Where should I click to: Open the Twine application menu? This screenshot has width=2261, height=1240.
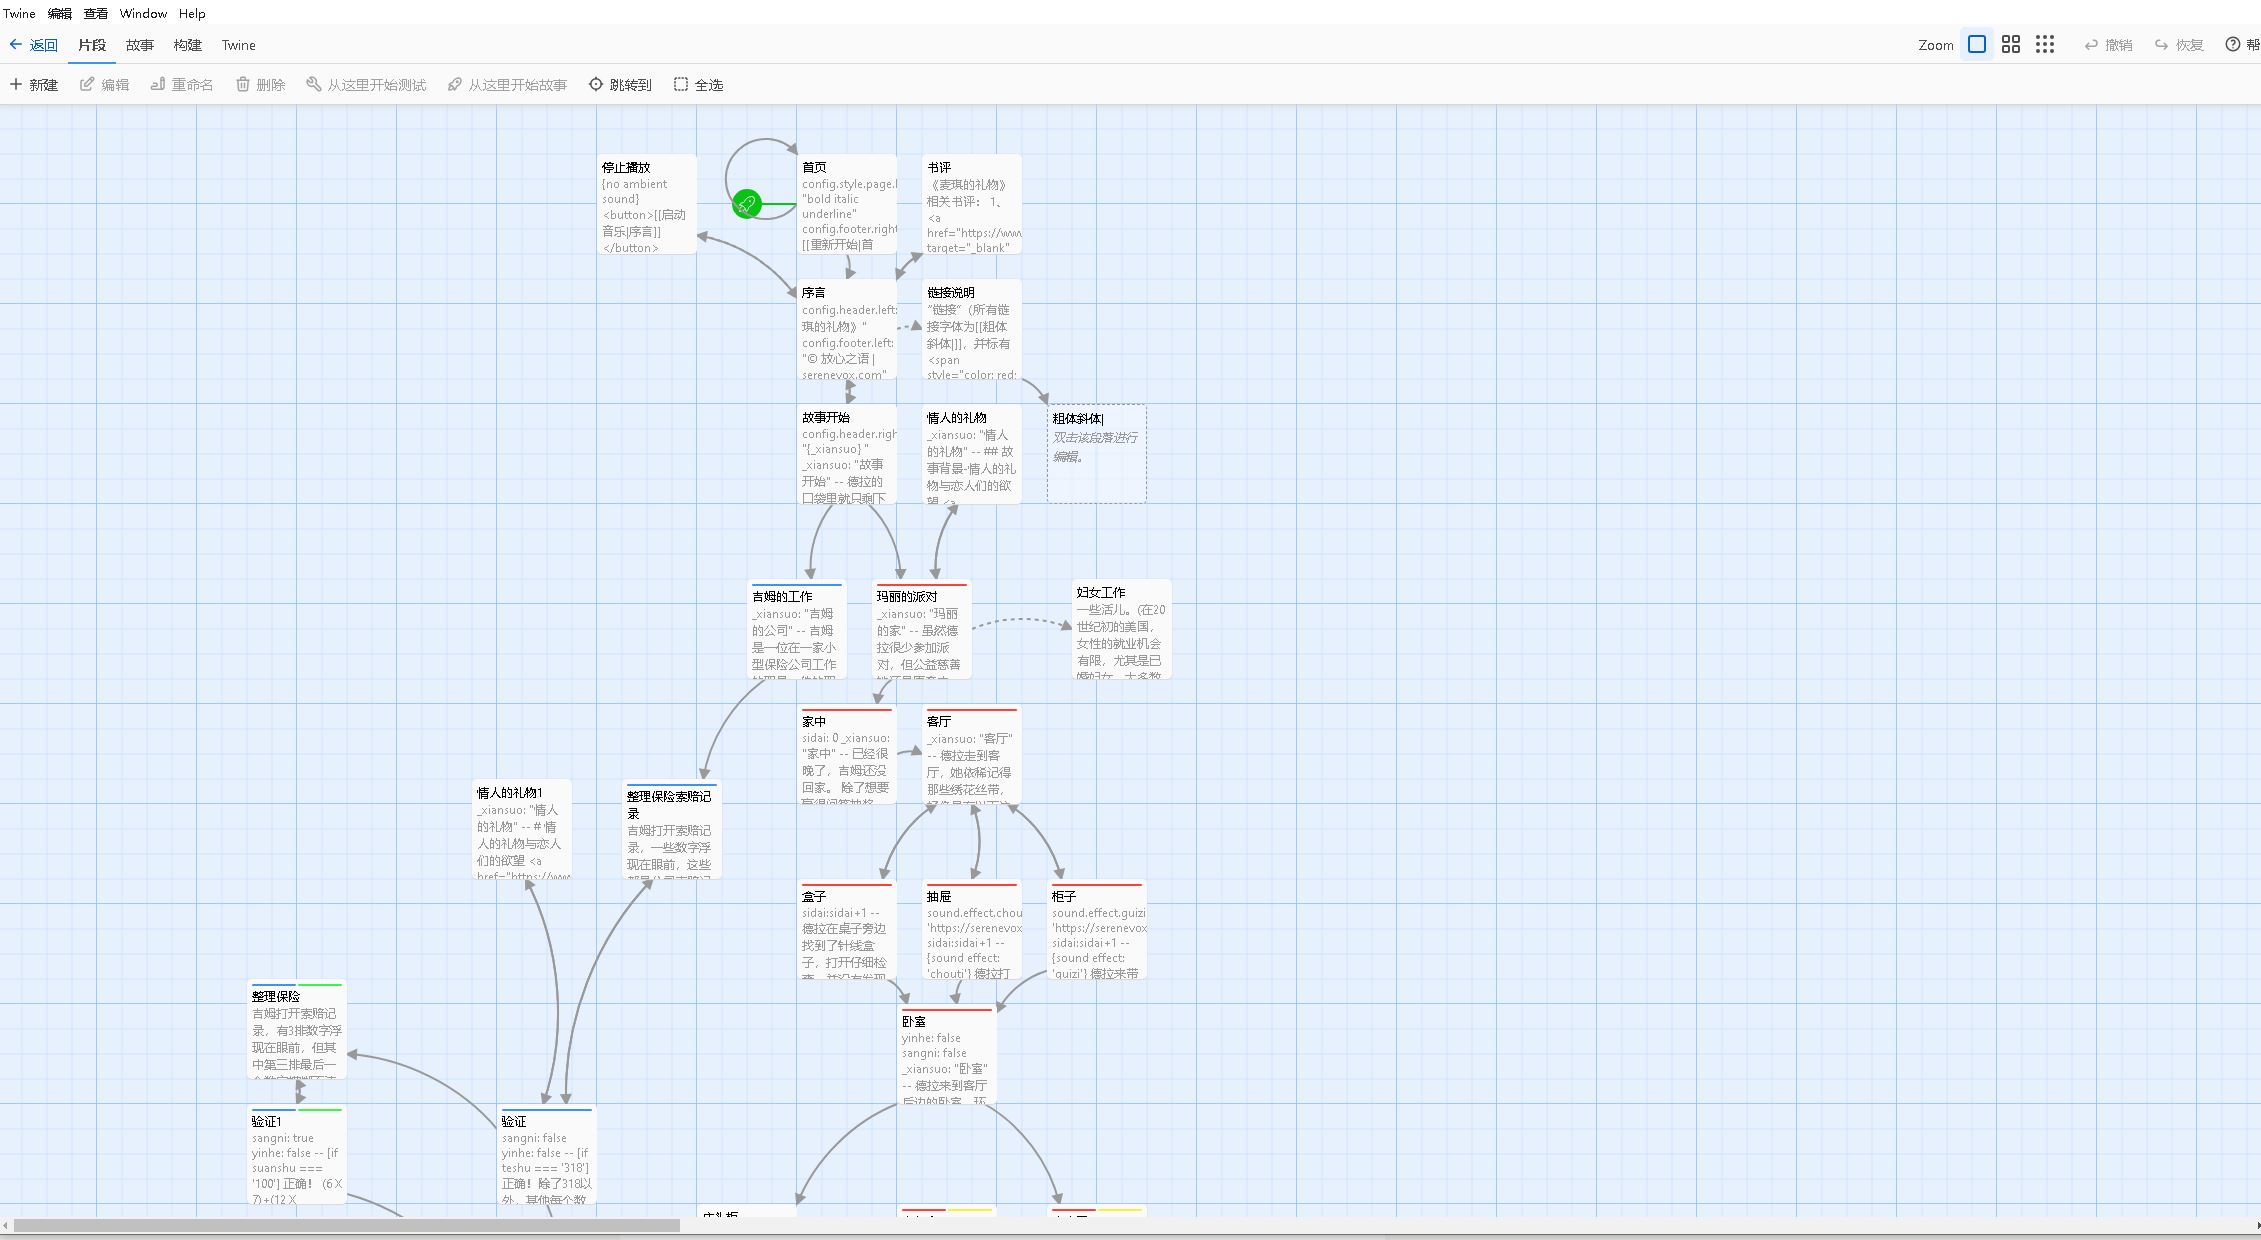19,13
